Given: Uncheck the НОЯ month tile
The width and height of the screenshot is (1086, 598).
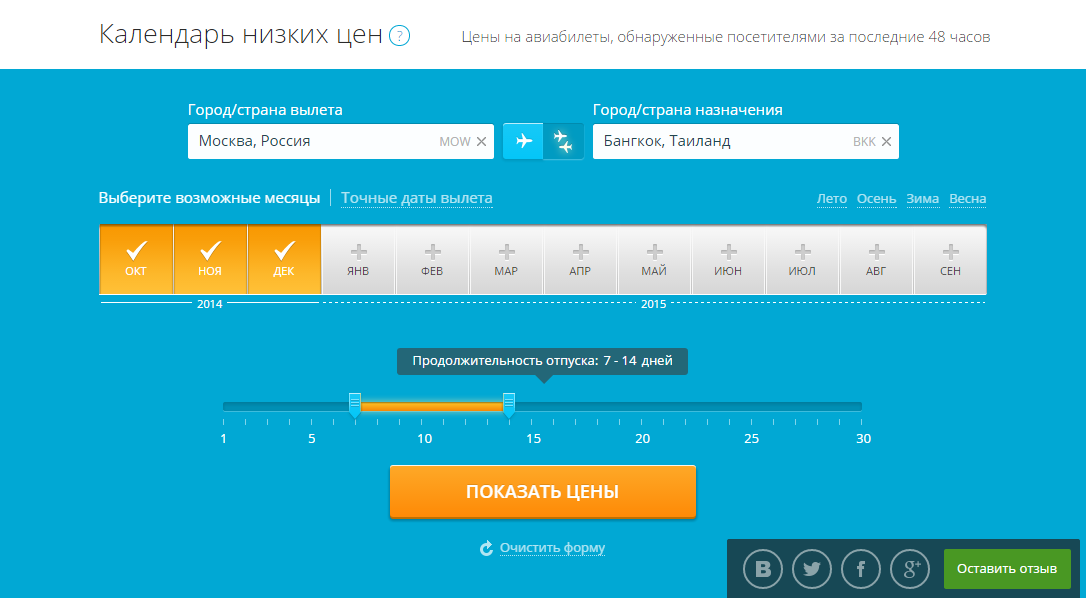Looking at the screenshot, I should point(210,259).
